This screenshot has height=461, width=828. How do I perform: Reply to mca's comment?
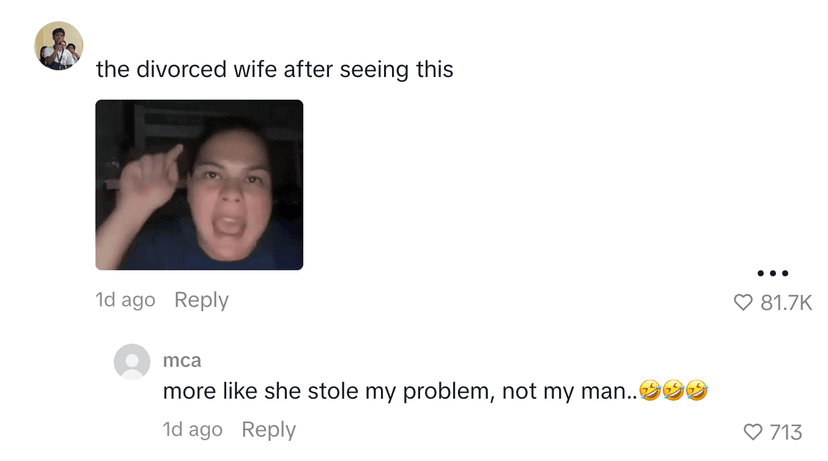click(268, 429)
